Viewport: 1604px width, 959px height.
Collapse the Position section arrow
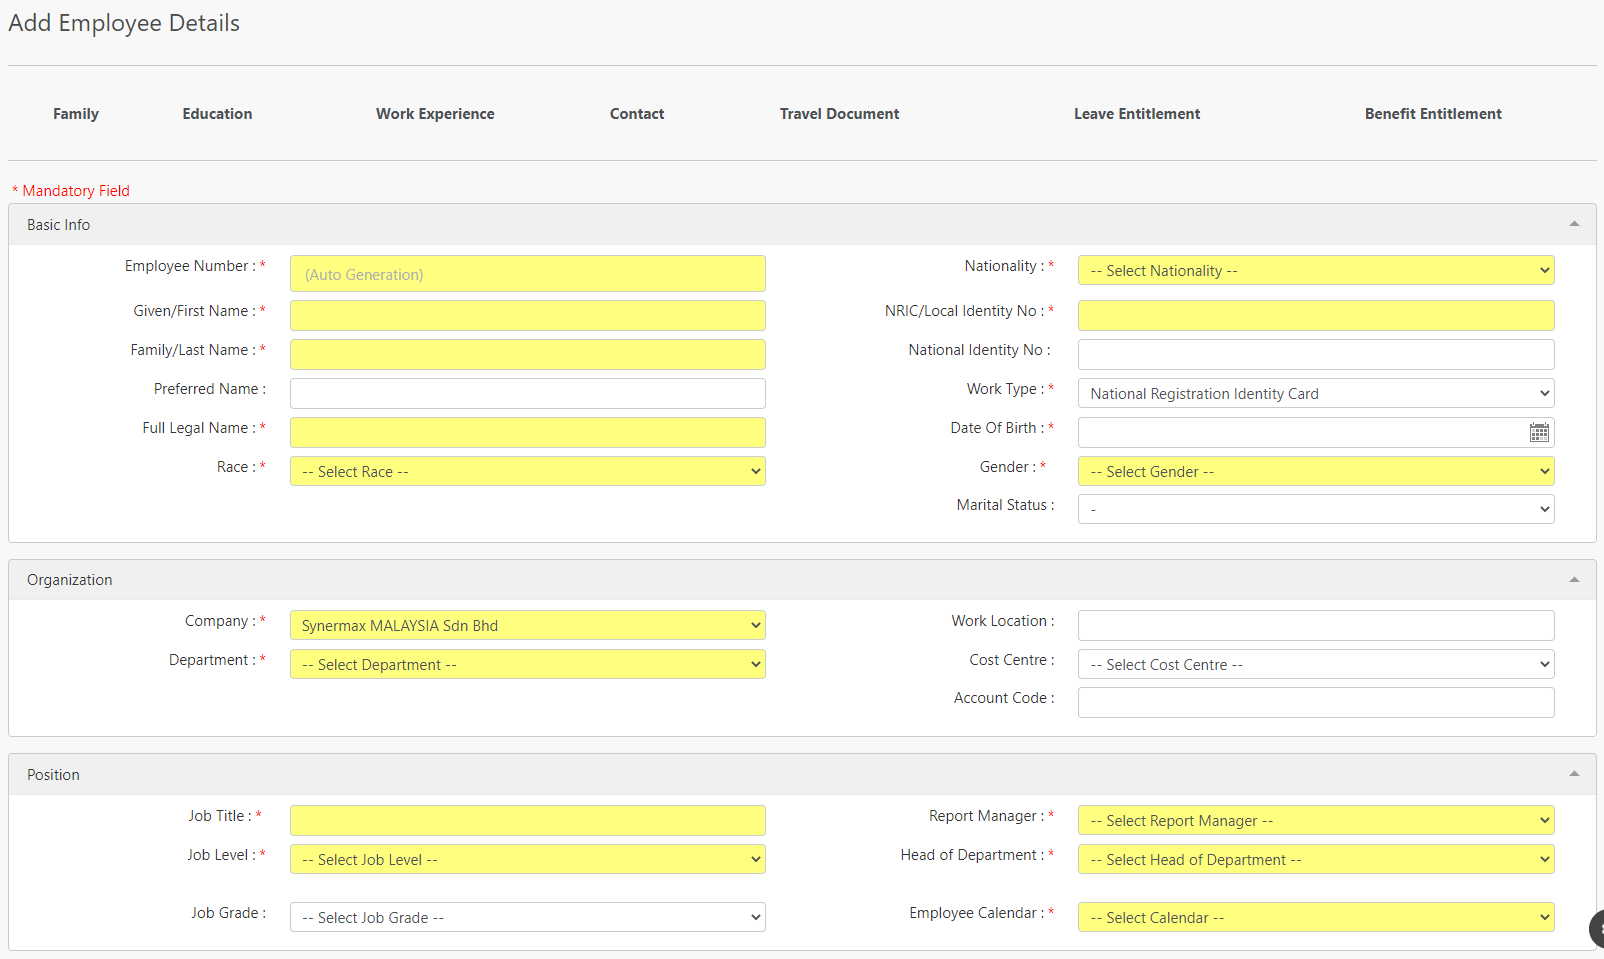[x=1574, y=774]
